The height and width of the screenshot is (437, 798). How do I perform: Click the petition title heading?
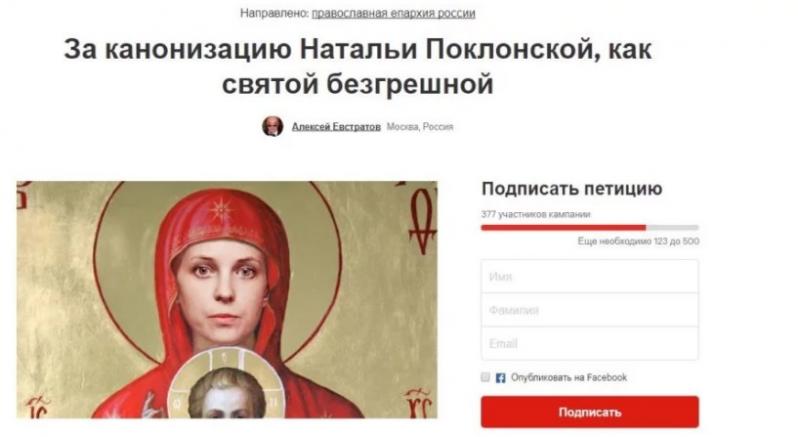click(x=358, y=66)
